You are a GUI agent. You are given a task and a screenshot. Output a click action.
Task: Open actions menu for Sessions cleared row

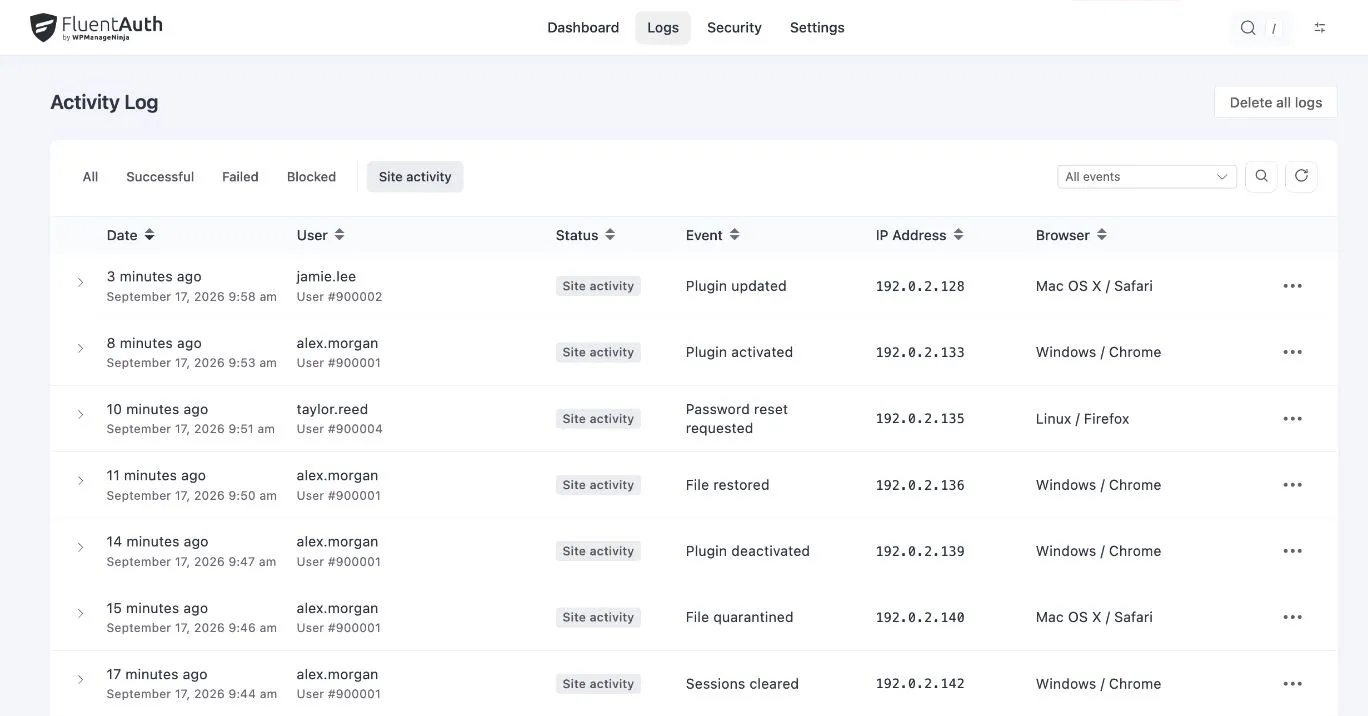coord(1292,684)
